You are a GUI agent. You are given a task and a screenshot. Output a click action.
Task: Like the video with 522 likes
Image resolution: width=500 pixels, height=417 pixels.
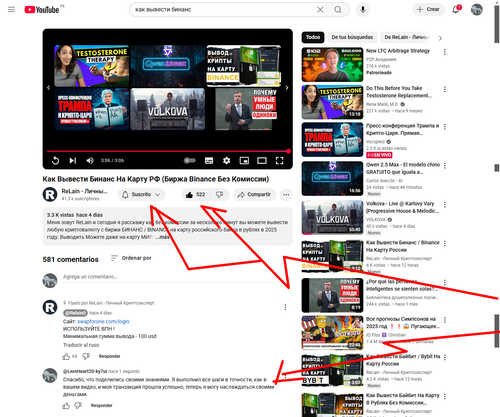(x=195, y=195)
